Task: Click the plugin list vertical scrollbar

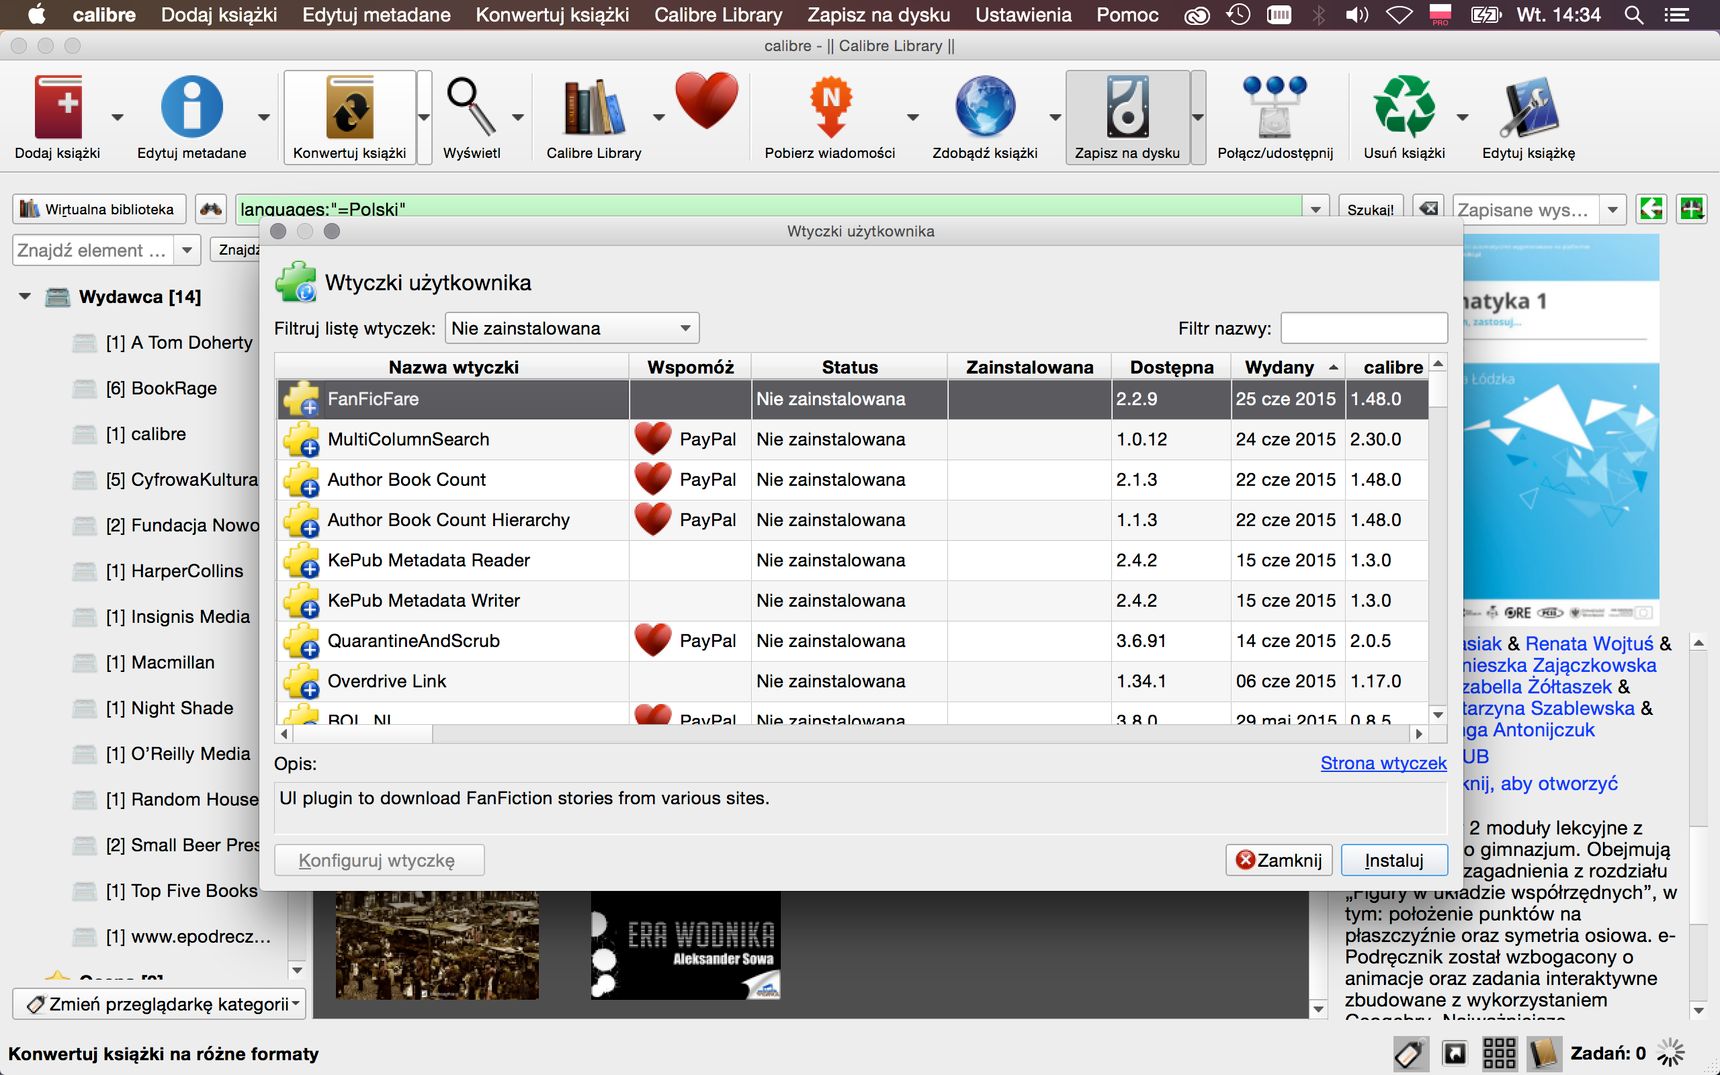Action: pos(1438,540)
